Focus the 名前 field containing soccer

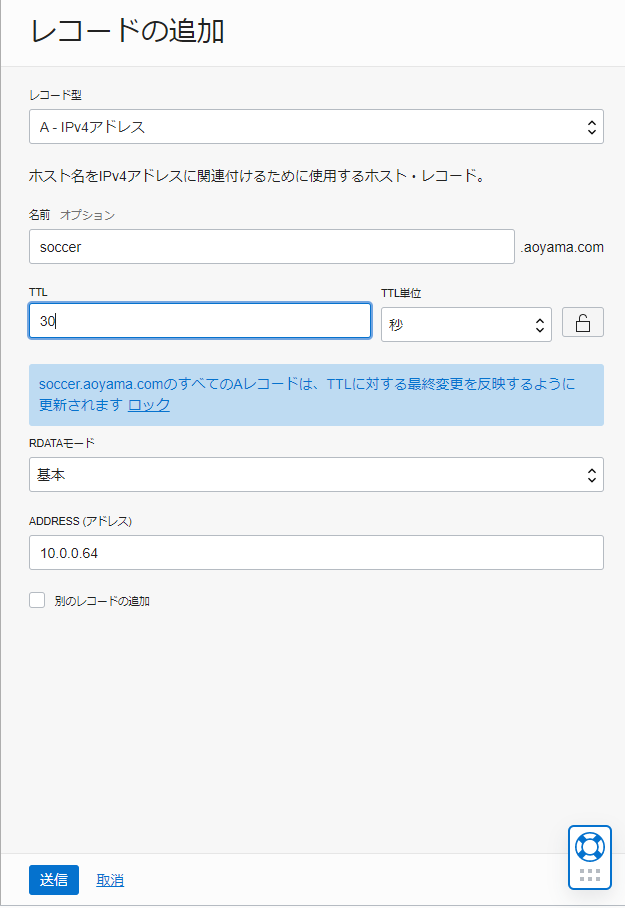pyautogui.click(x=271, y=247)
